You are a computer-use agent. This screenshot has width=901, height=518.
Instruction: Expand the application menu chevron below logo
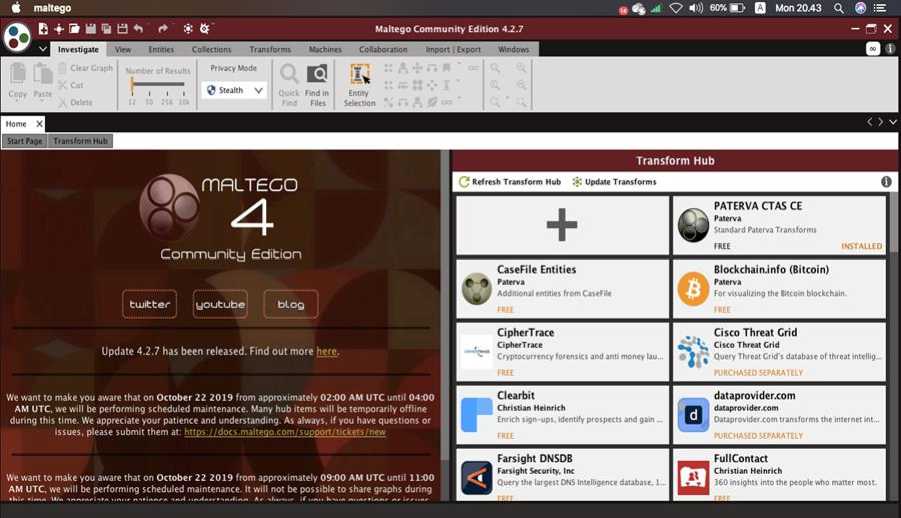43,49
